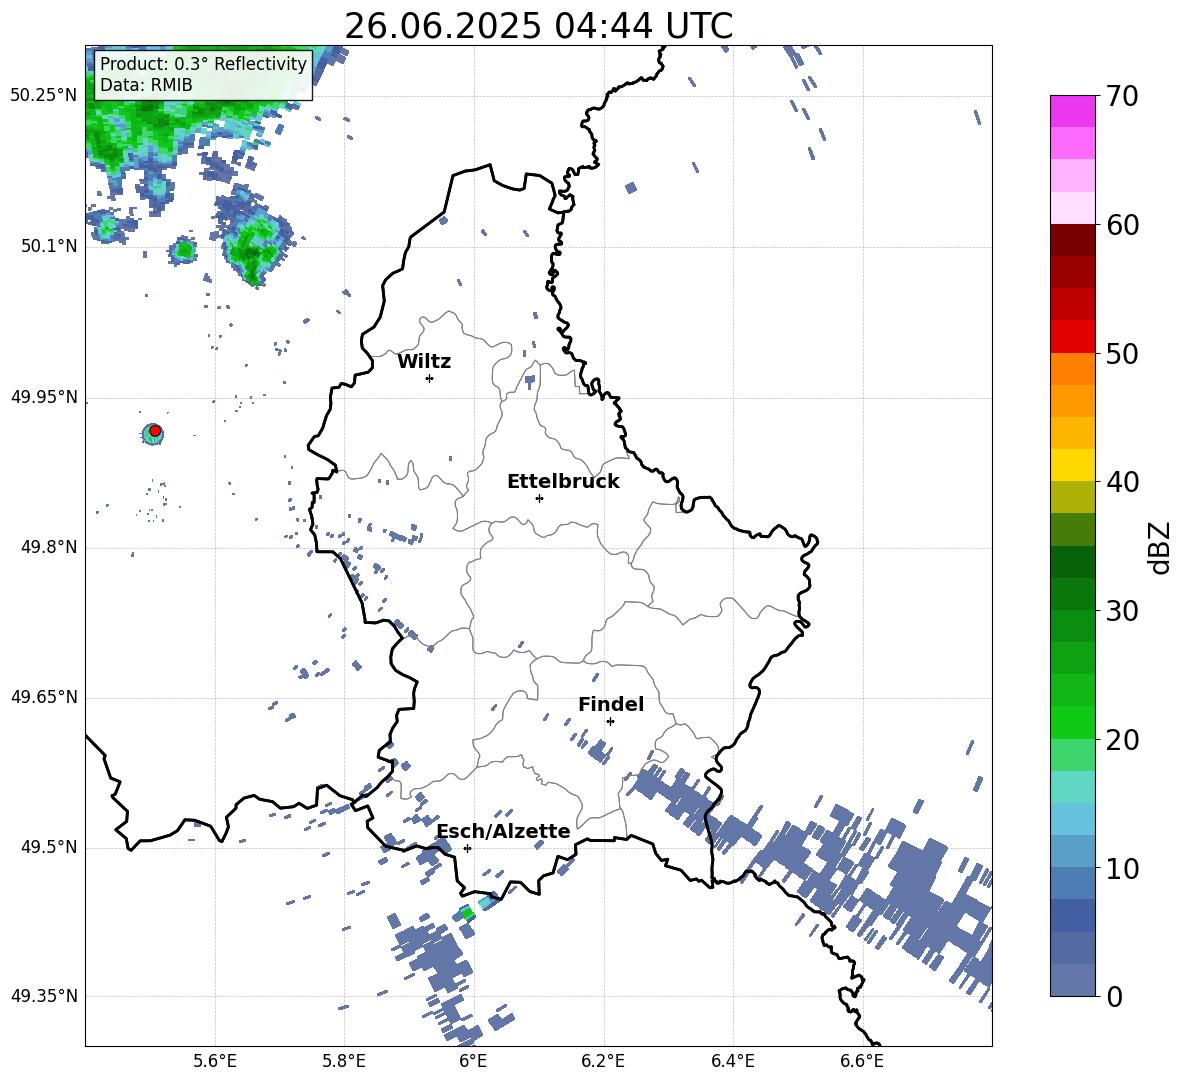The height and width of the screenshot is (1081, 1184).
Task: Click the red radar site dot
Action: coord(155,431)
